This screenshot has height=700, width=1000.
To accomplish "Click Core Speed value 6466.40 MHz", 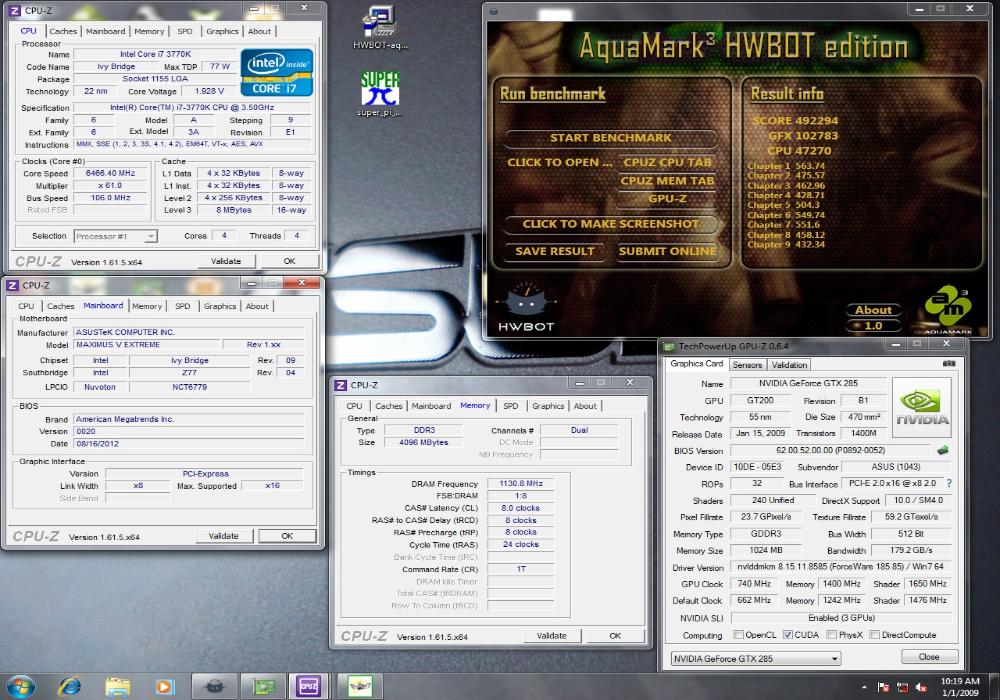I will 110,173.
